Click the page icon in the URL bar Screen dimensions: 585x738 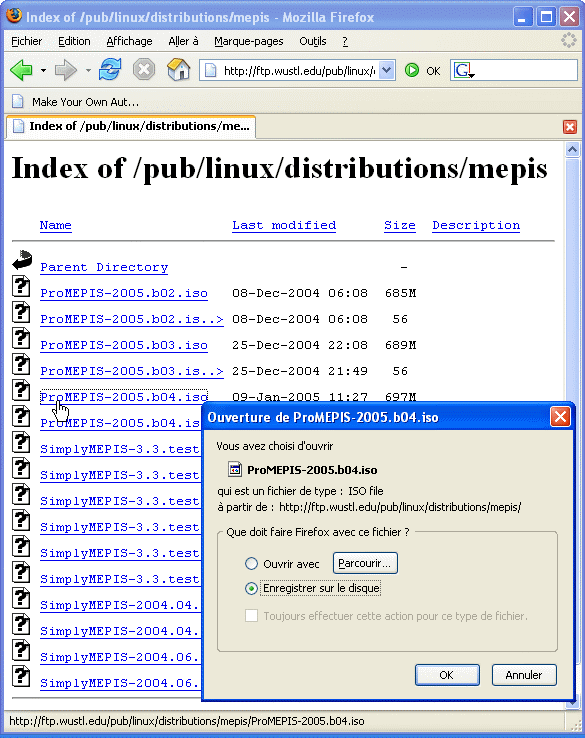click(210, 71)
